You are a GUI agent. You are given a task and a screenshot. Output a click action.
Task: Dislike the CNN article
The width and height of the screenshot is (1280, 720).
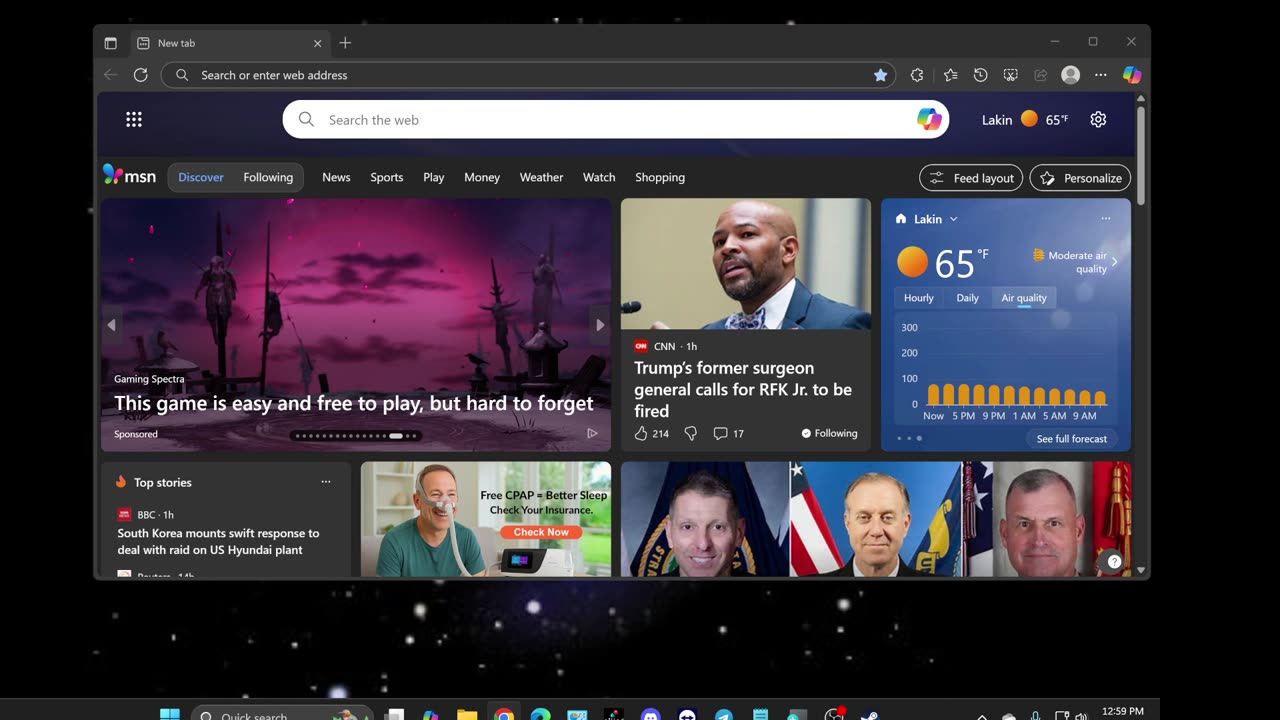690,433
